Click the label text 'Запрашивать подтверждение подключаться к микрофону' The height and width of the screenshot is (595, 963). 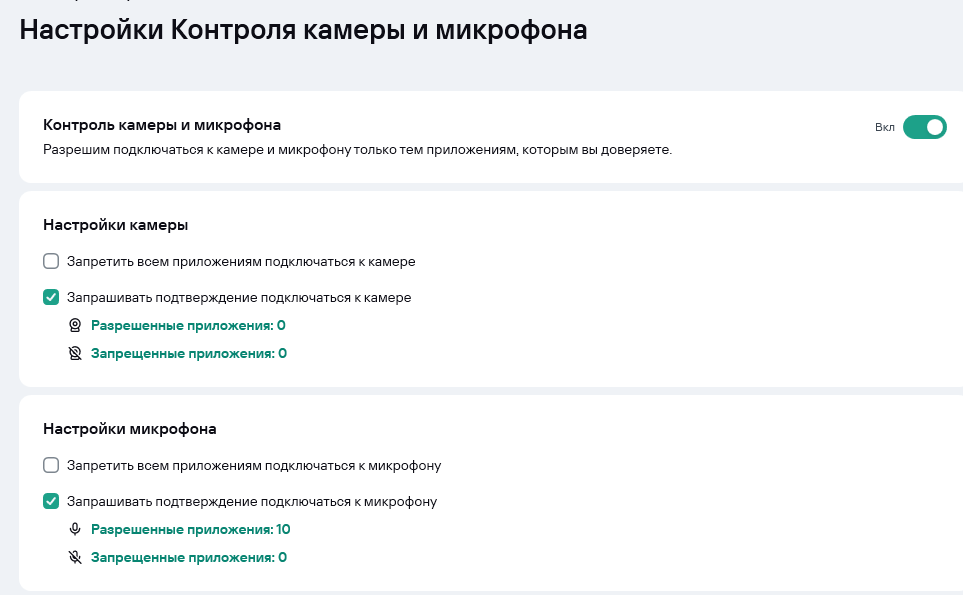pyautogui.click(x=252, y=501)
